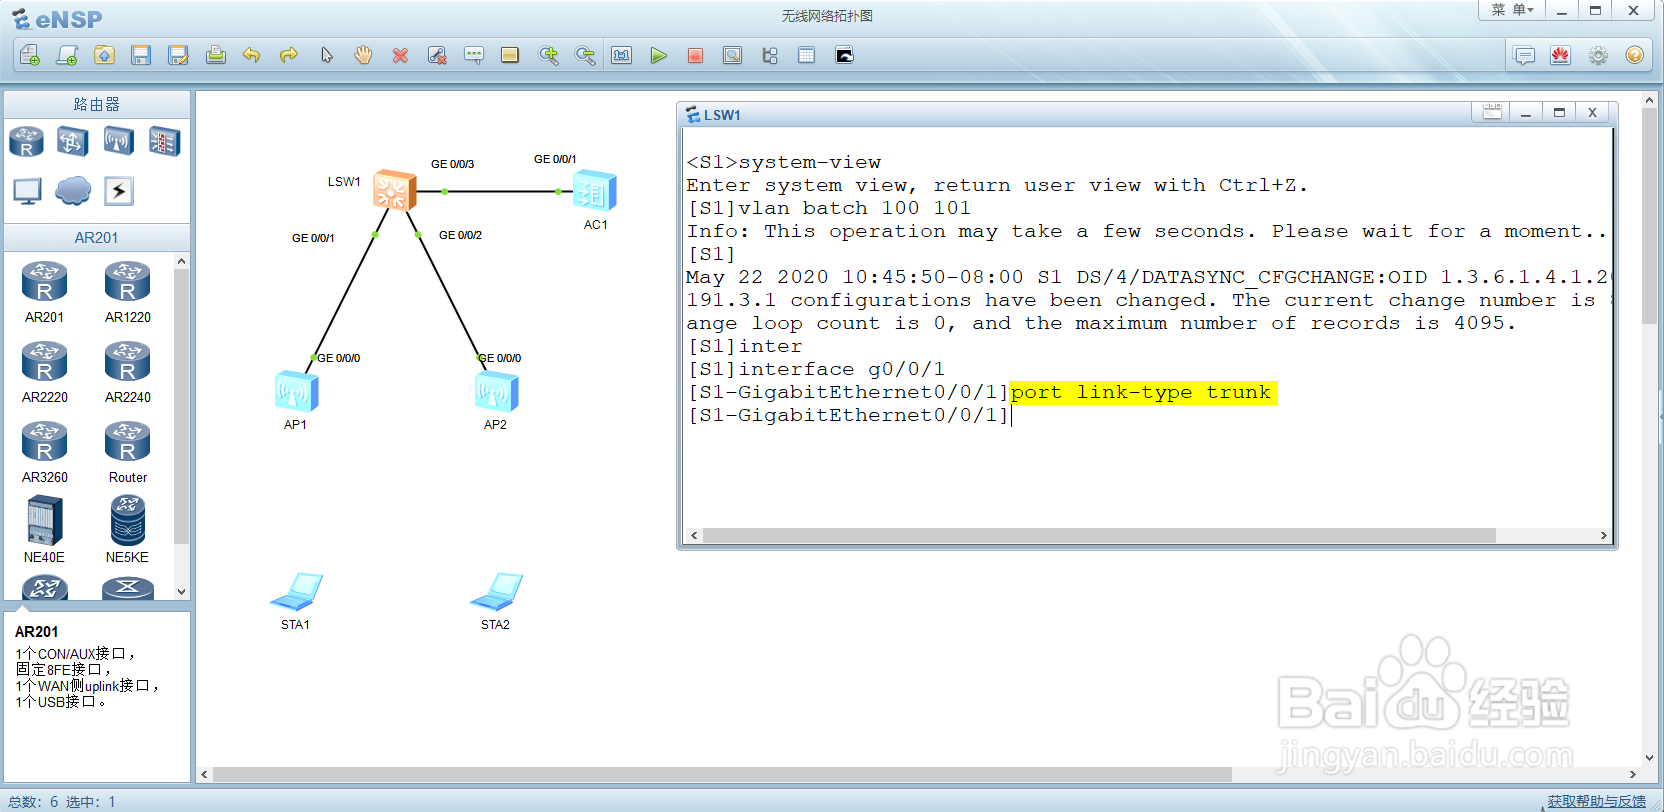Open the settings gear
The image size is (1664, 812).
[1598, 55]
